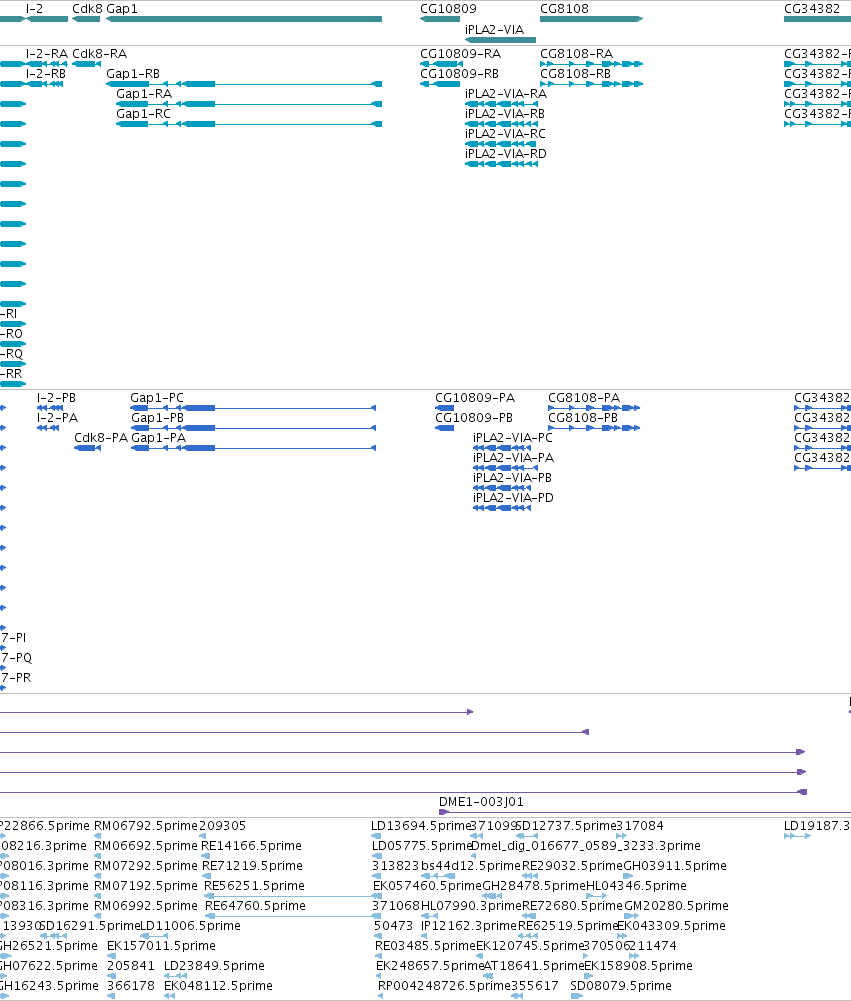This screenshot has height=1001, width=851.
Task: Click the CG10809-PA protein label
Action: tap(475, 398)
